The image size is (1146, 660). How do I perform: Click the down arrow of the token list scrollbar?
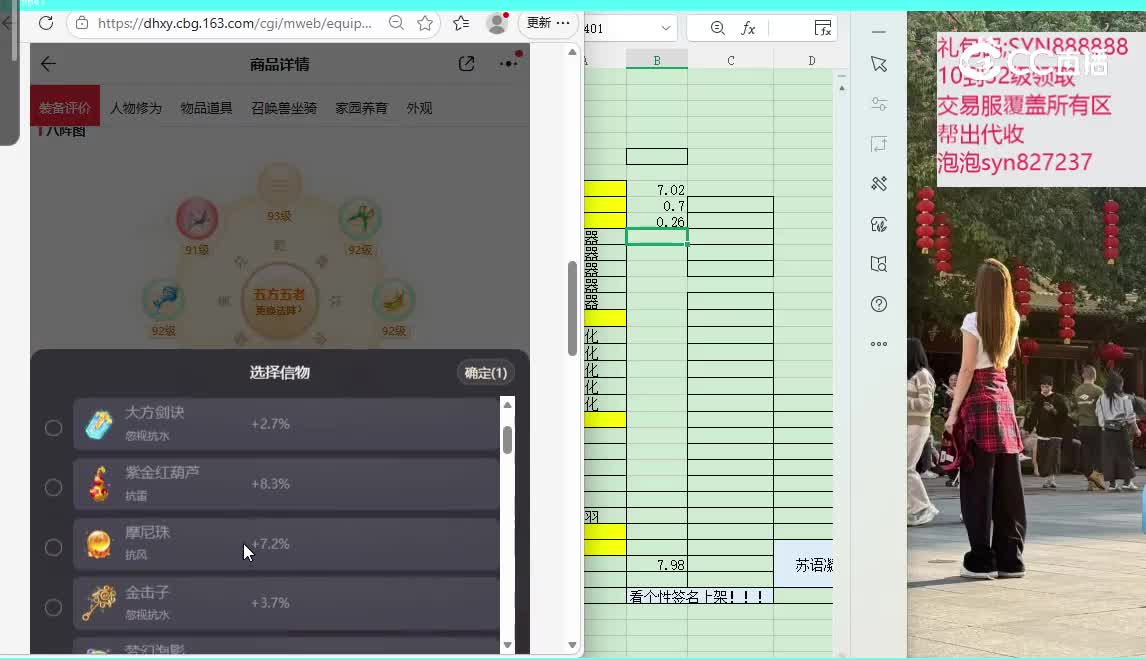(x=507, y=645)
